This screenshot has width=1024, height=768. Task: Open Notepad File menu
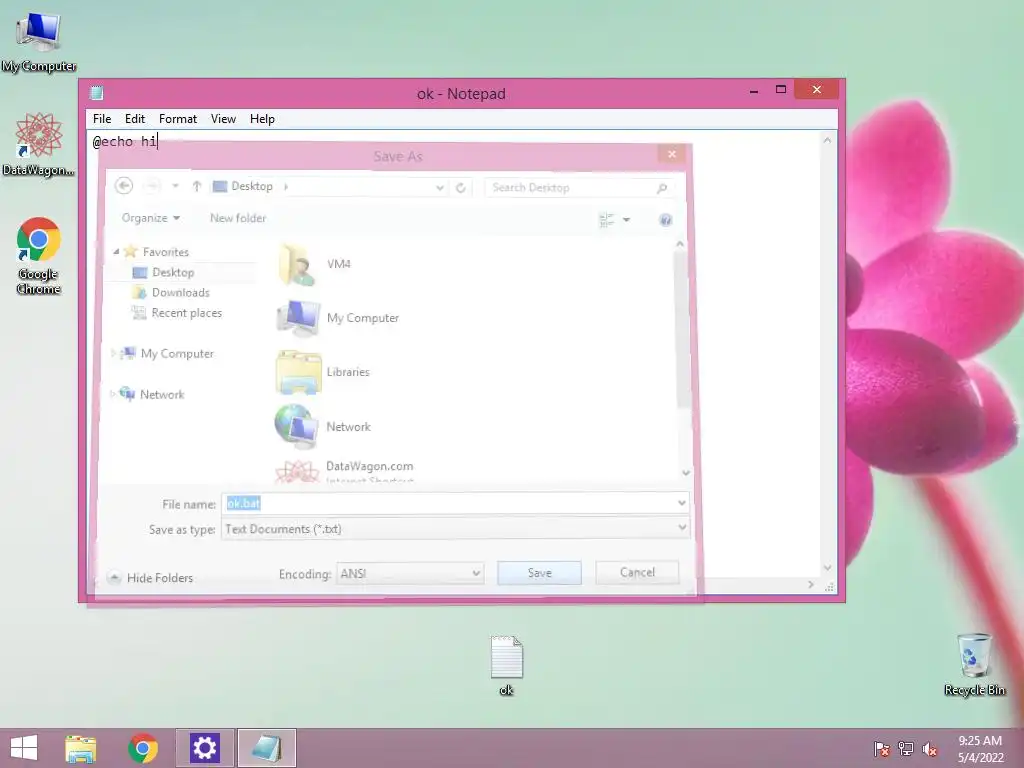102,119
